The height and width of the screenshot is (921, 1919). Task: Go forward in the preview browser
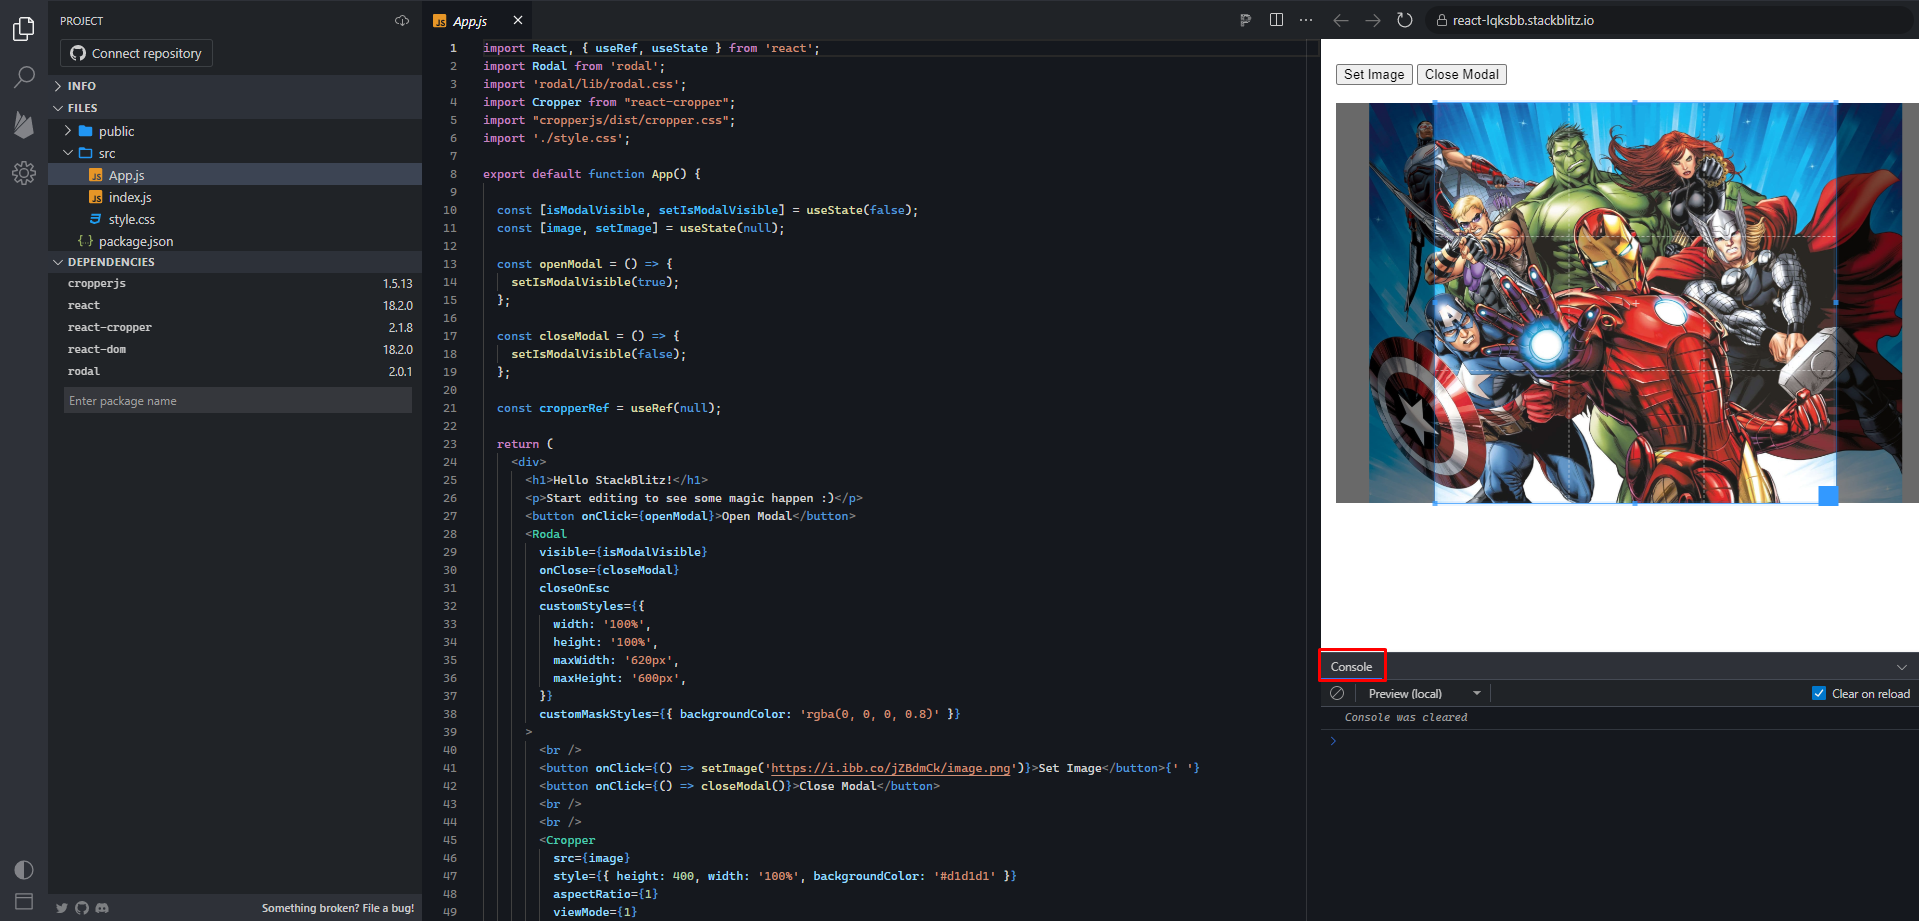tap(1373, 20)
